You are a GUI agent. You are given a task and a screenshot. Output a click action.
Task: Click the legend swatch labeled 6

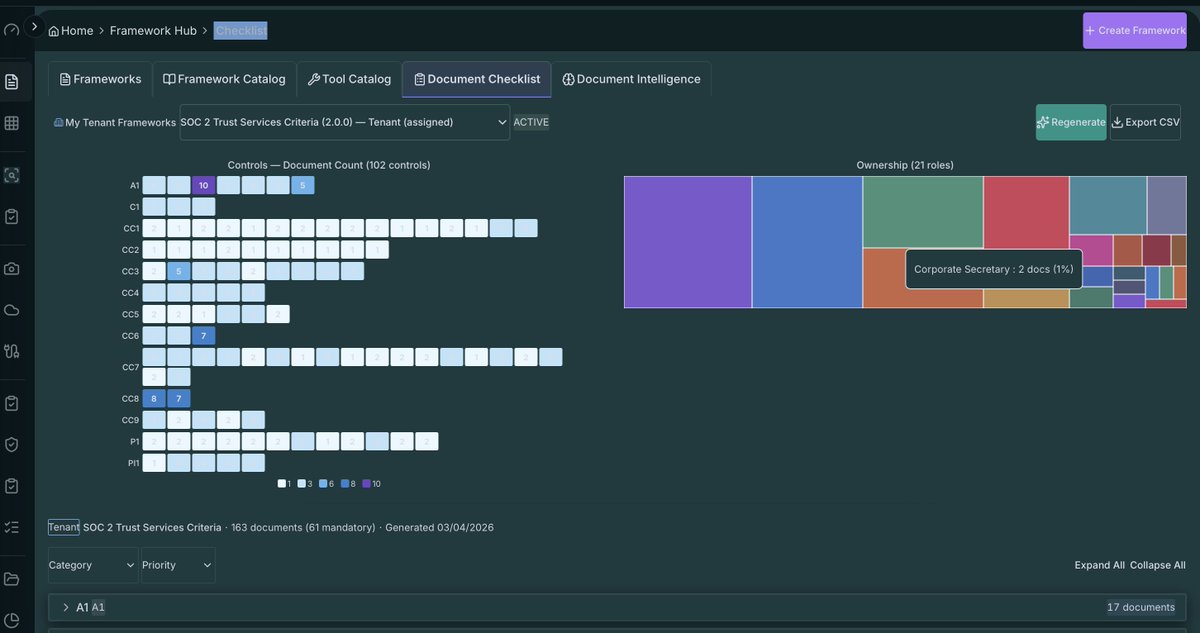(323, 484)
